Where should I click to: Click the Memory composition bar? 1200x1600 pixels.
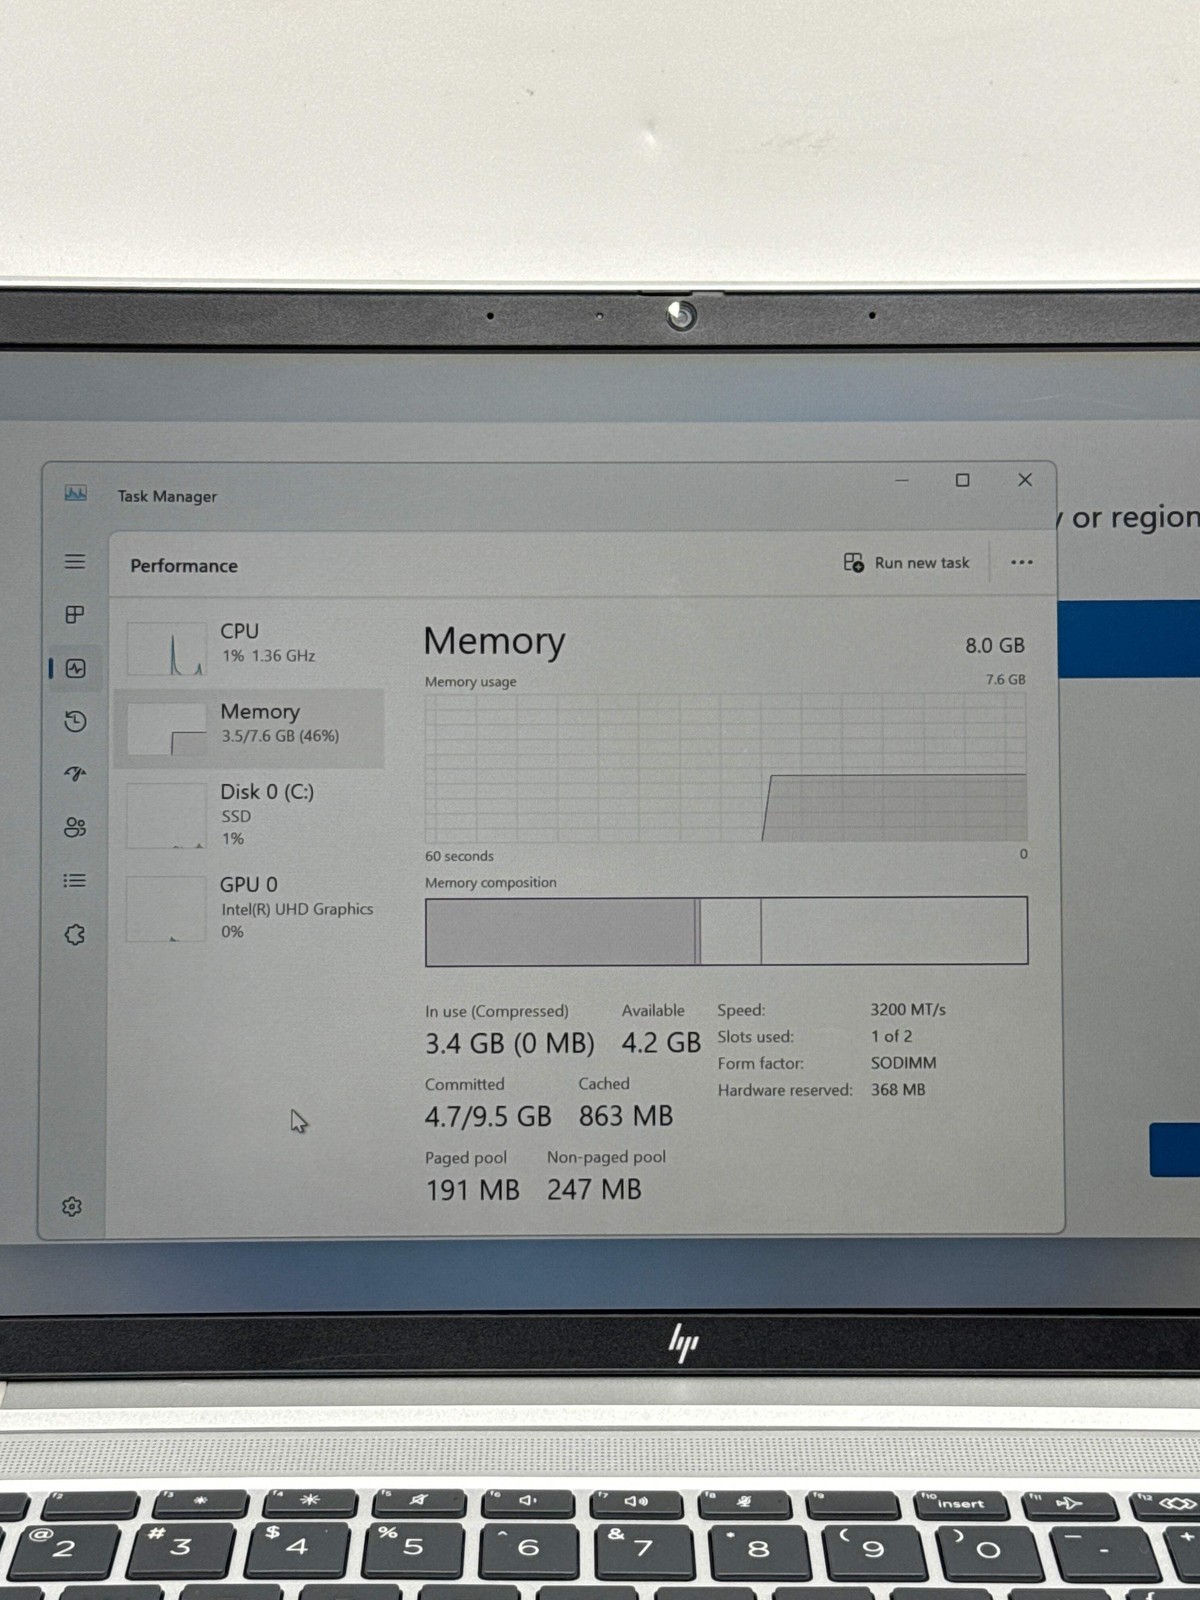(727, 931)
